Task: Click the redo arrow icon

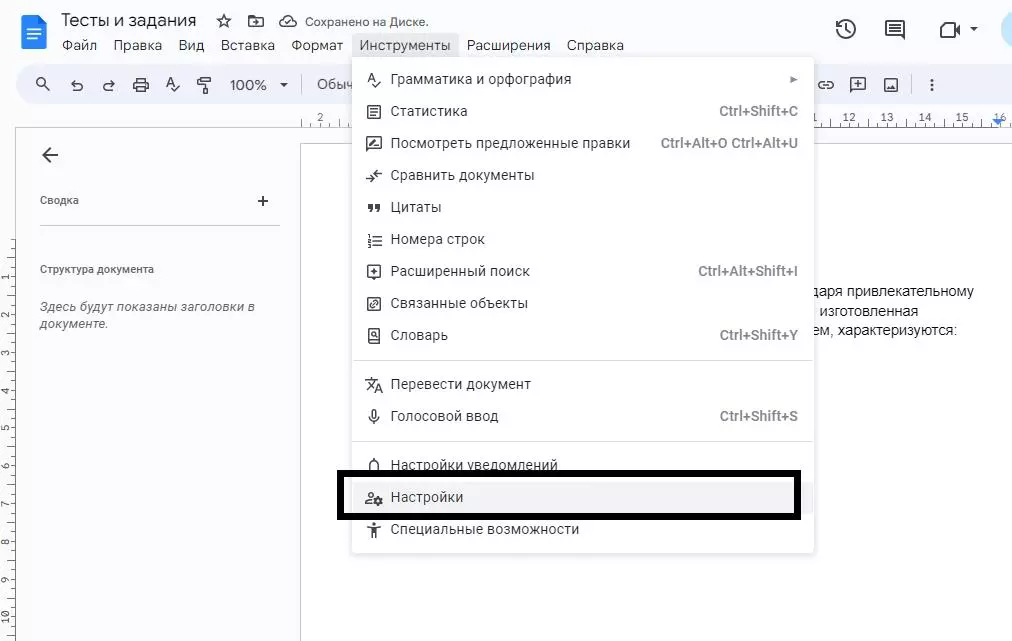Action: tap(108, 85)
